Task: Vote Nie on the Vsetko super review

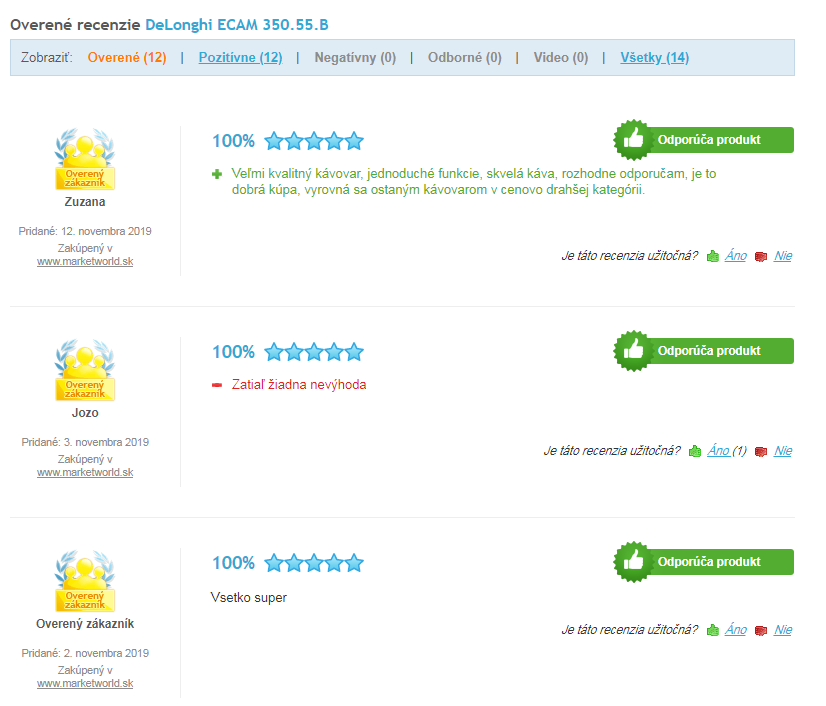Action: click(x=783, y=630)
